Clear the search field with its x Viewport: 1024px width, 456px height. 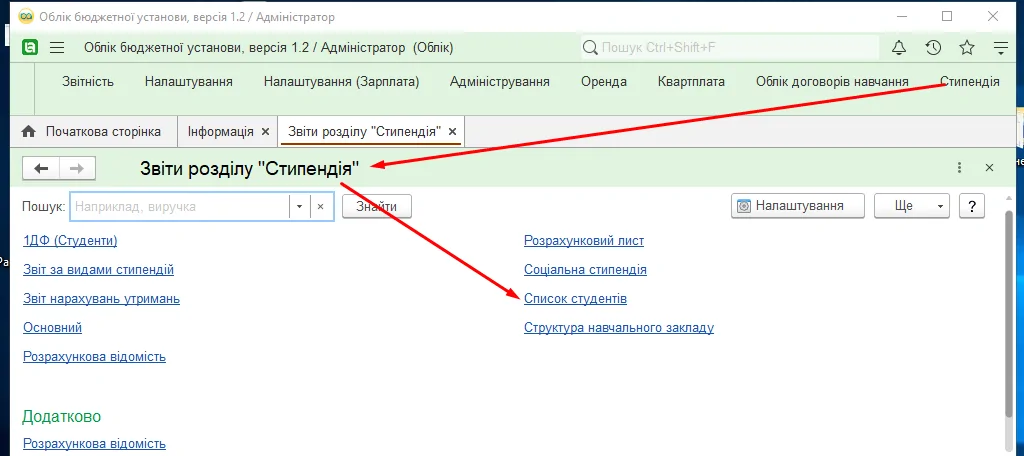(321, 206)
